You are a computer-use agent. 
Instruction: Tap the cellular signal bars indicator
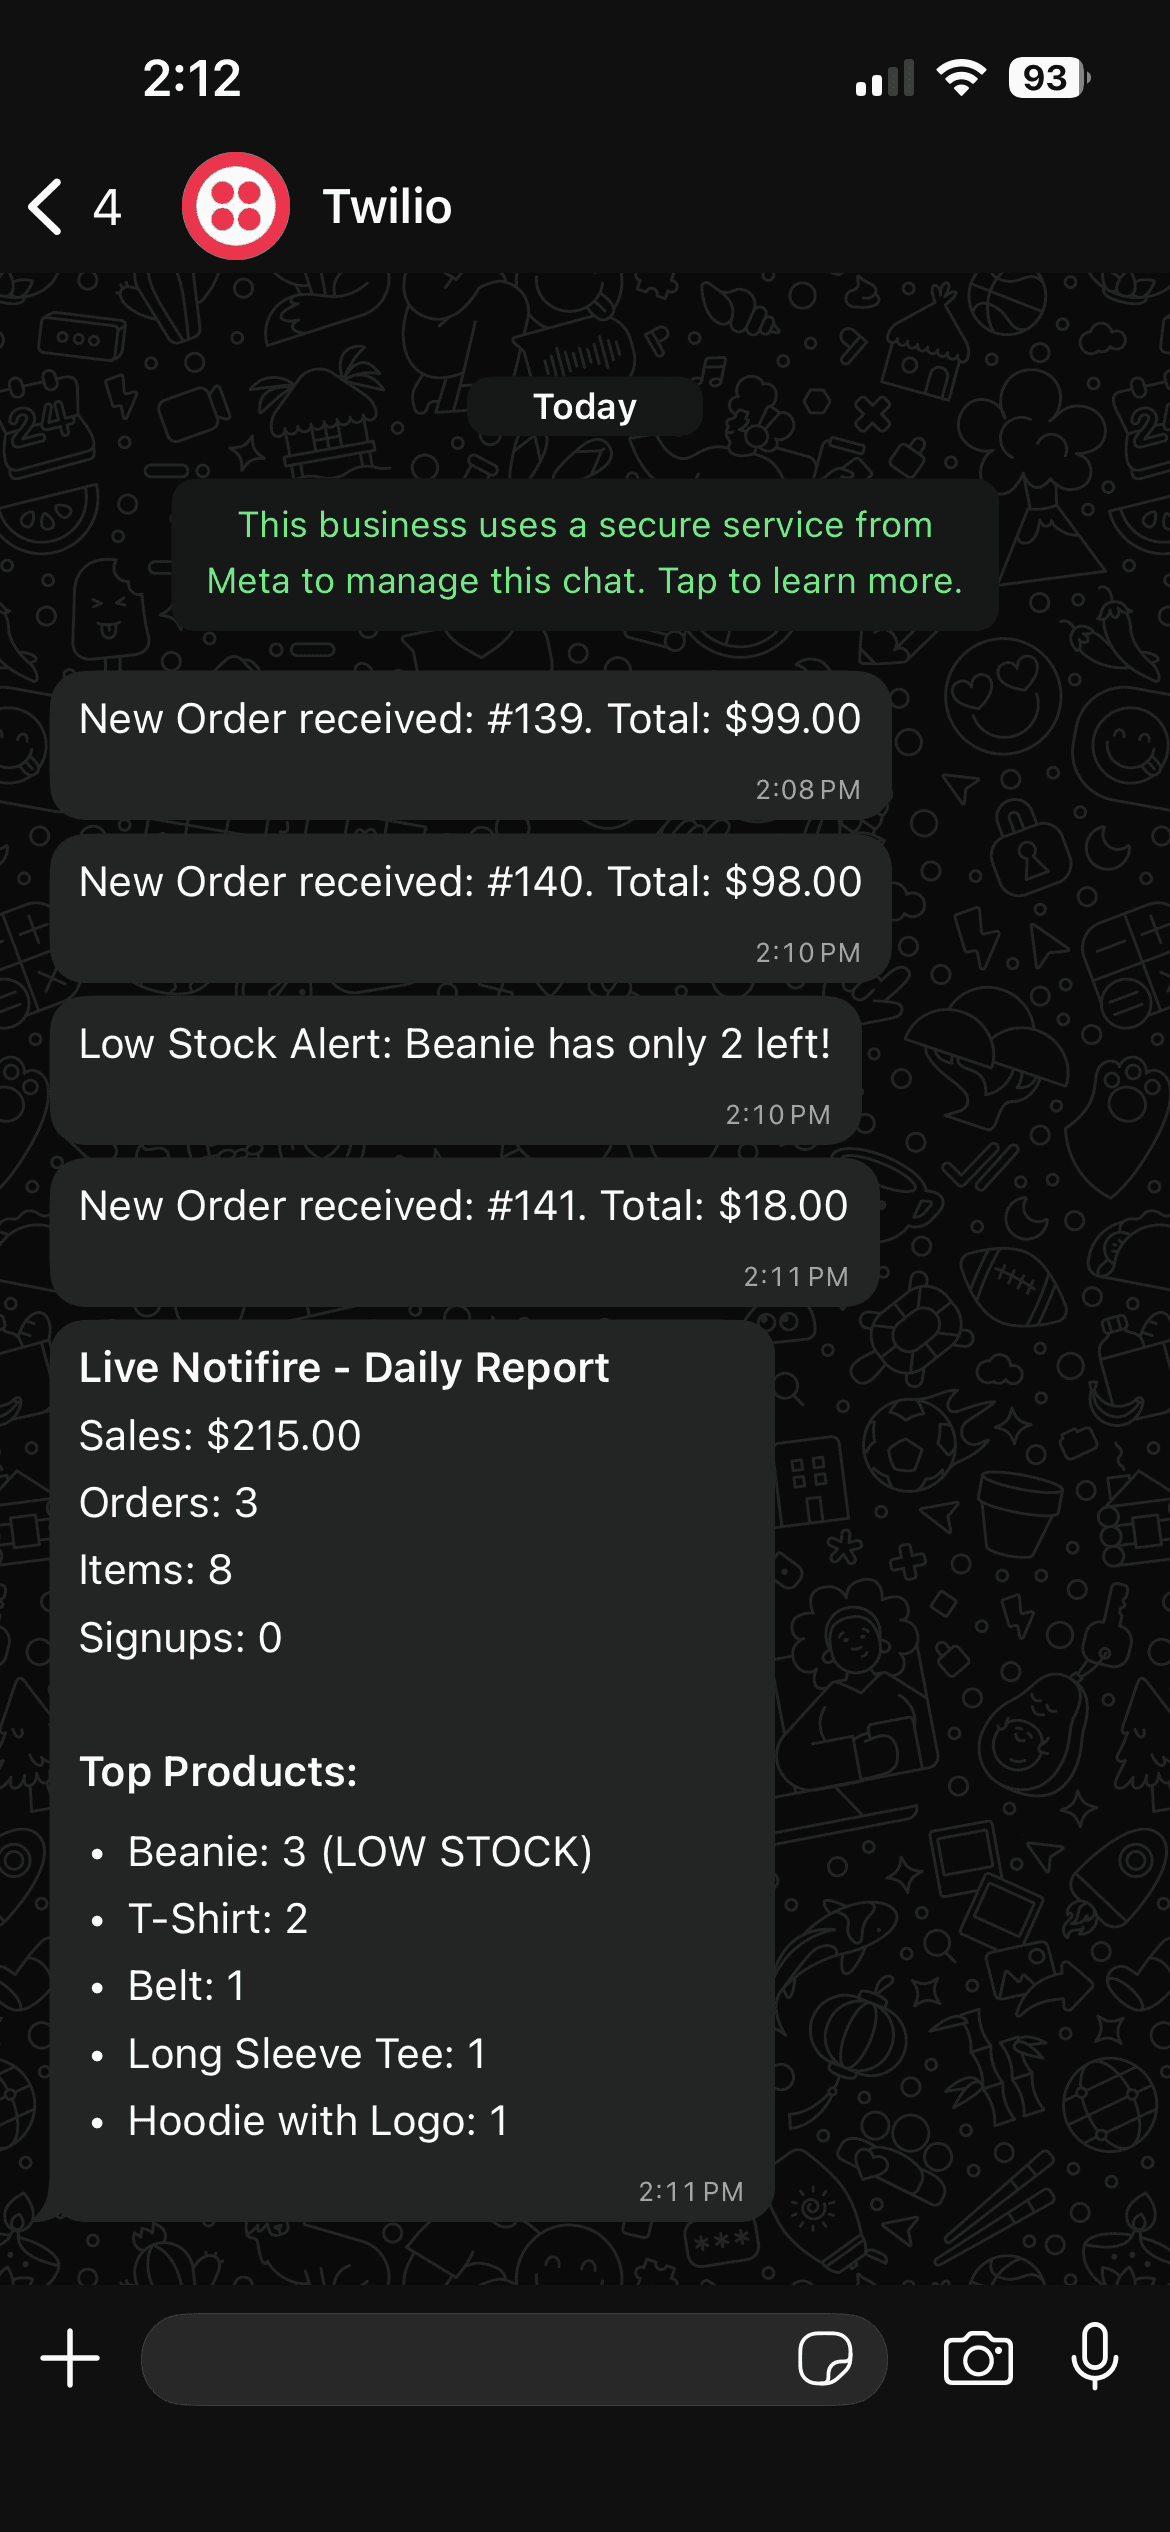(885, 77)
